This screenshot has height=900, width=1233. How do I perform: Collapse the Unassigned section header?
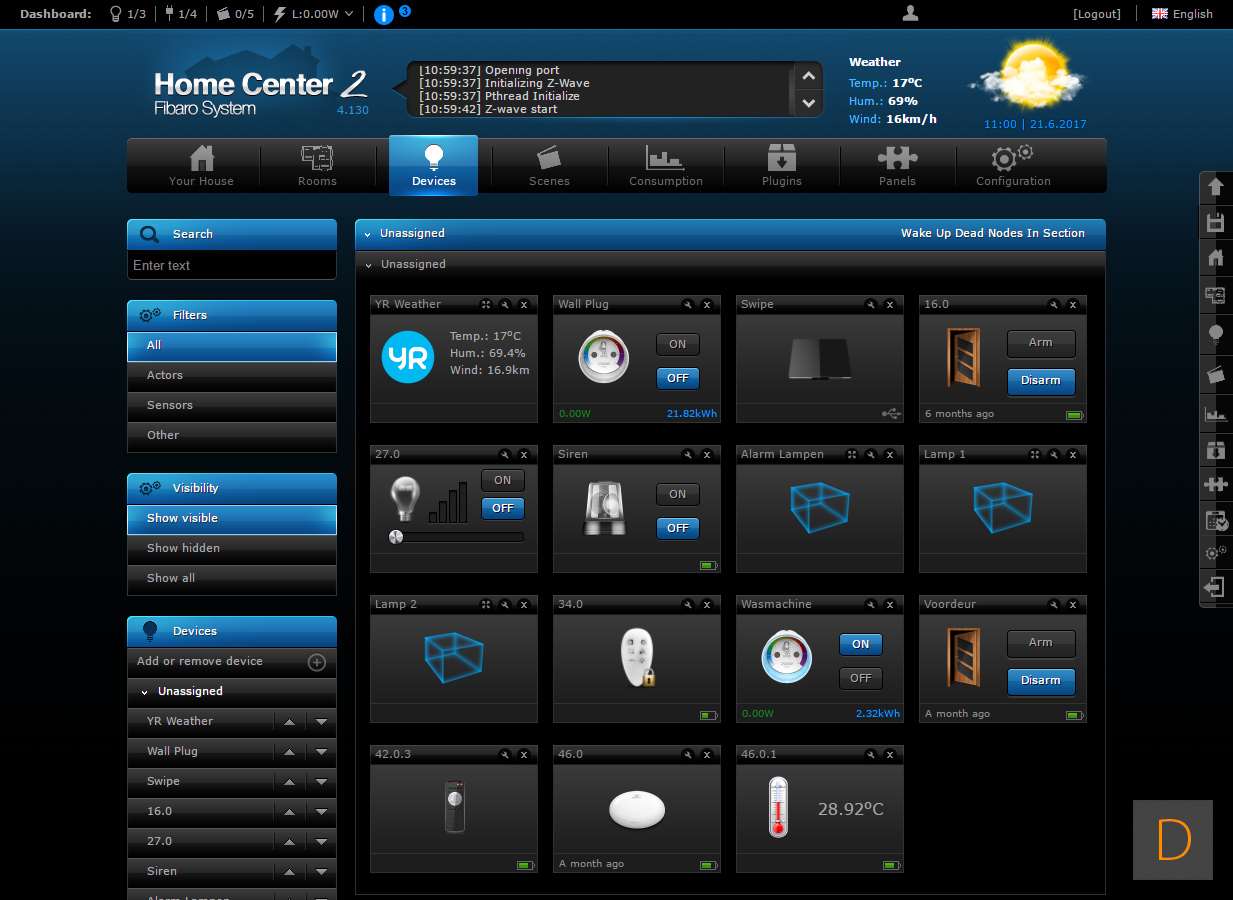[368, 234]
